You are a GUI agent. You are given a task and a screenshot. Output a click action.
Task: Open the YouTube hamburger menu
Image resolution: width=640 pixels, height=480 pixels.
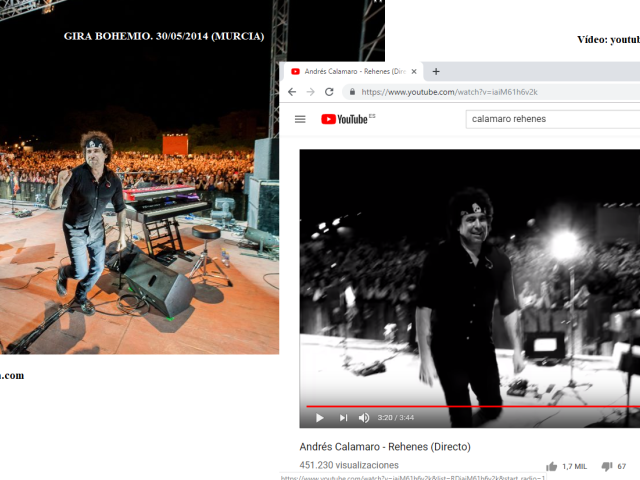[300, 119]
